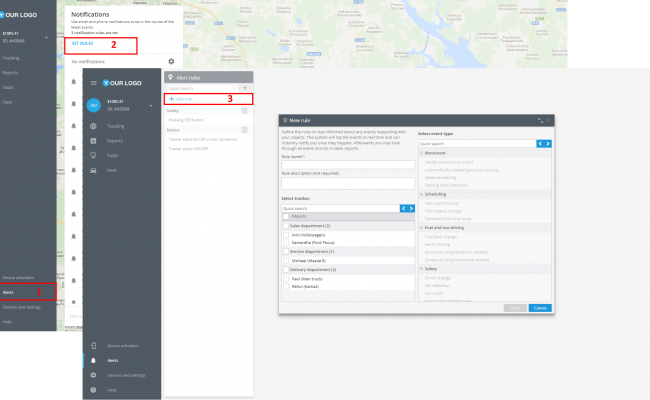Check the Service department (1) group checkbox
This screenshot has width=650, height=400.
click(286, 252)
